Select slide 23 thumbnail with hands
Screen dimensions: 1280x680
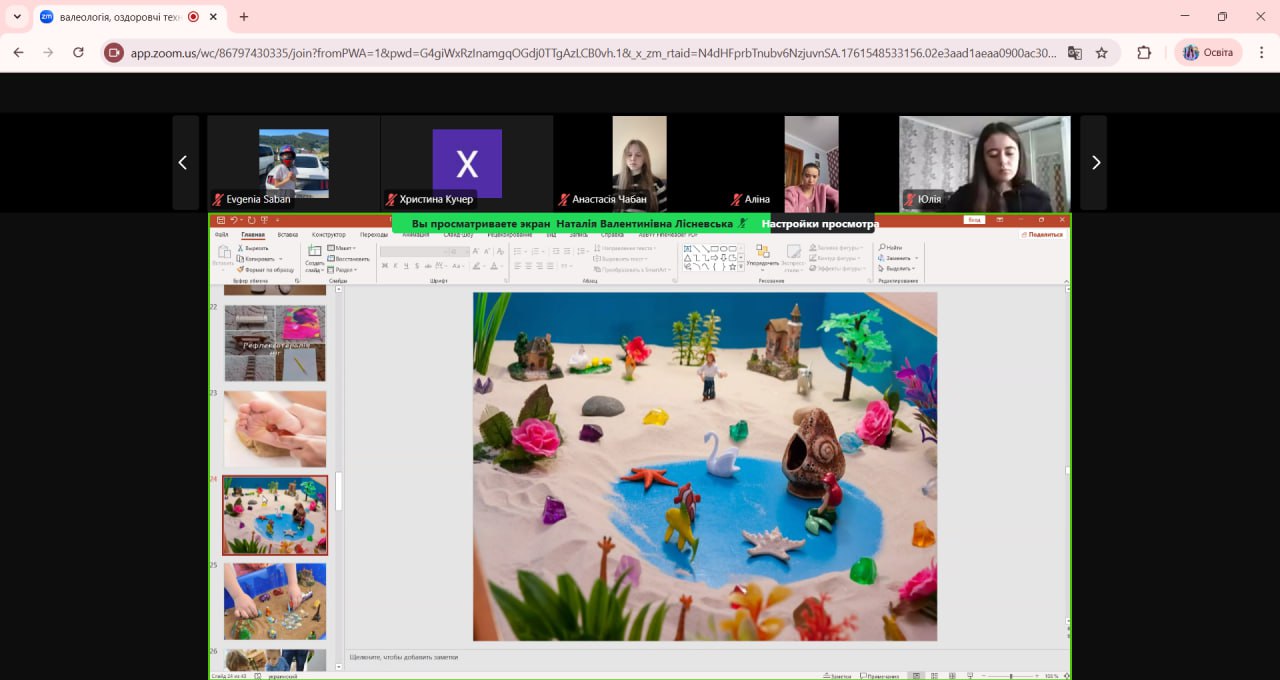pyautogui.click(x=275, y=428)
